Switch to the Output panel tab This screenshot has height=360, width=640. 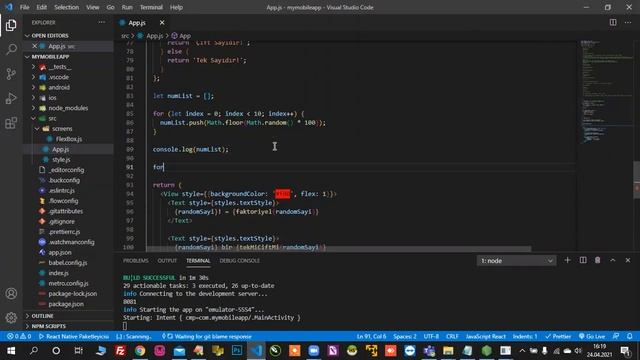click(x=167, y=260)
